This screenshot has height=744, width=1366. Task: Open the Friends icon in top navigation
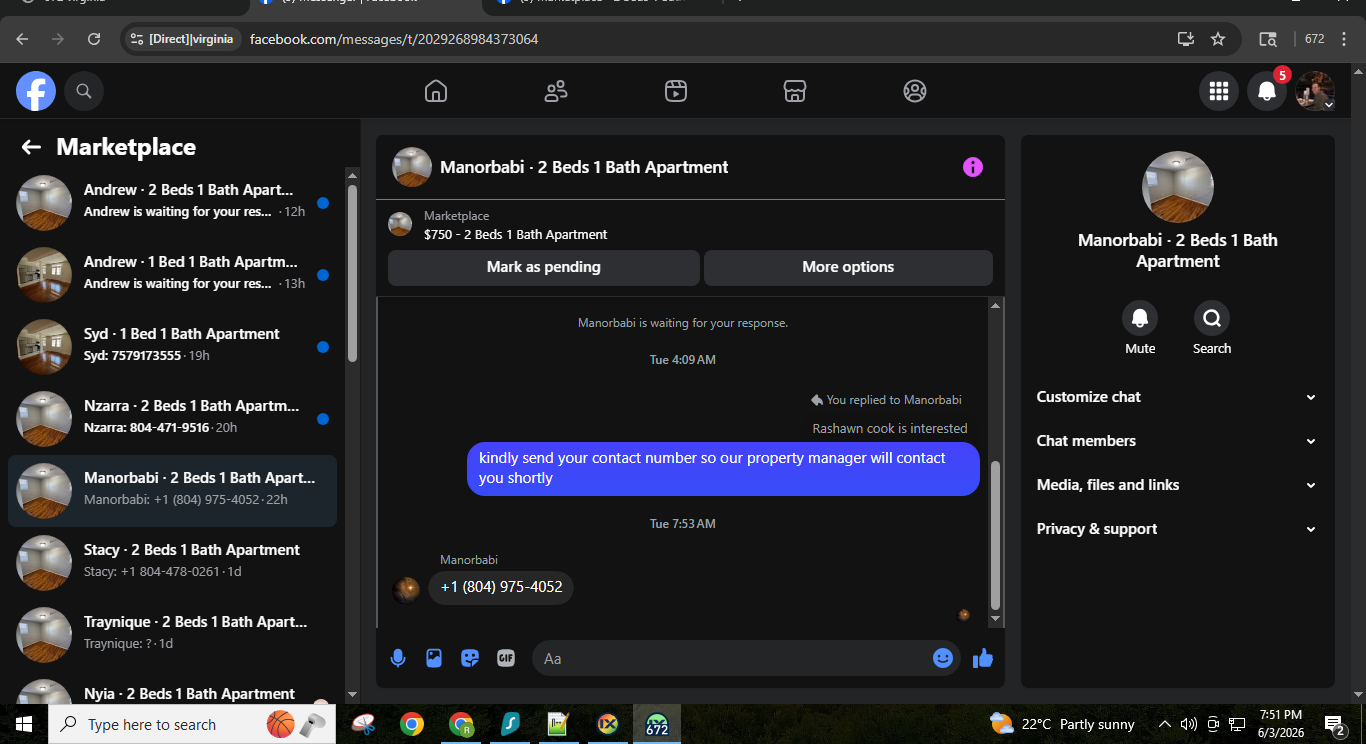(x=556, y=91)
